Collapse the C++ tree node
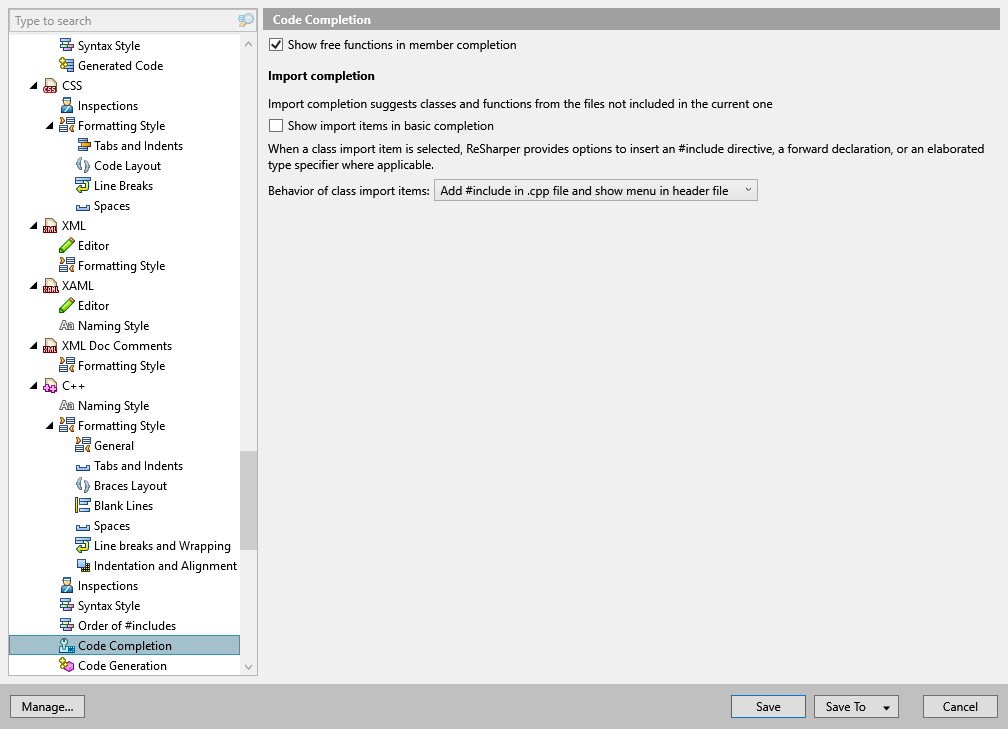The width and height of the screenshot is (1008, 729). coord(34,385)
